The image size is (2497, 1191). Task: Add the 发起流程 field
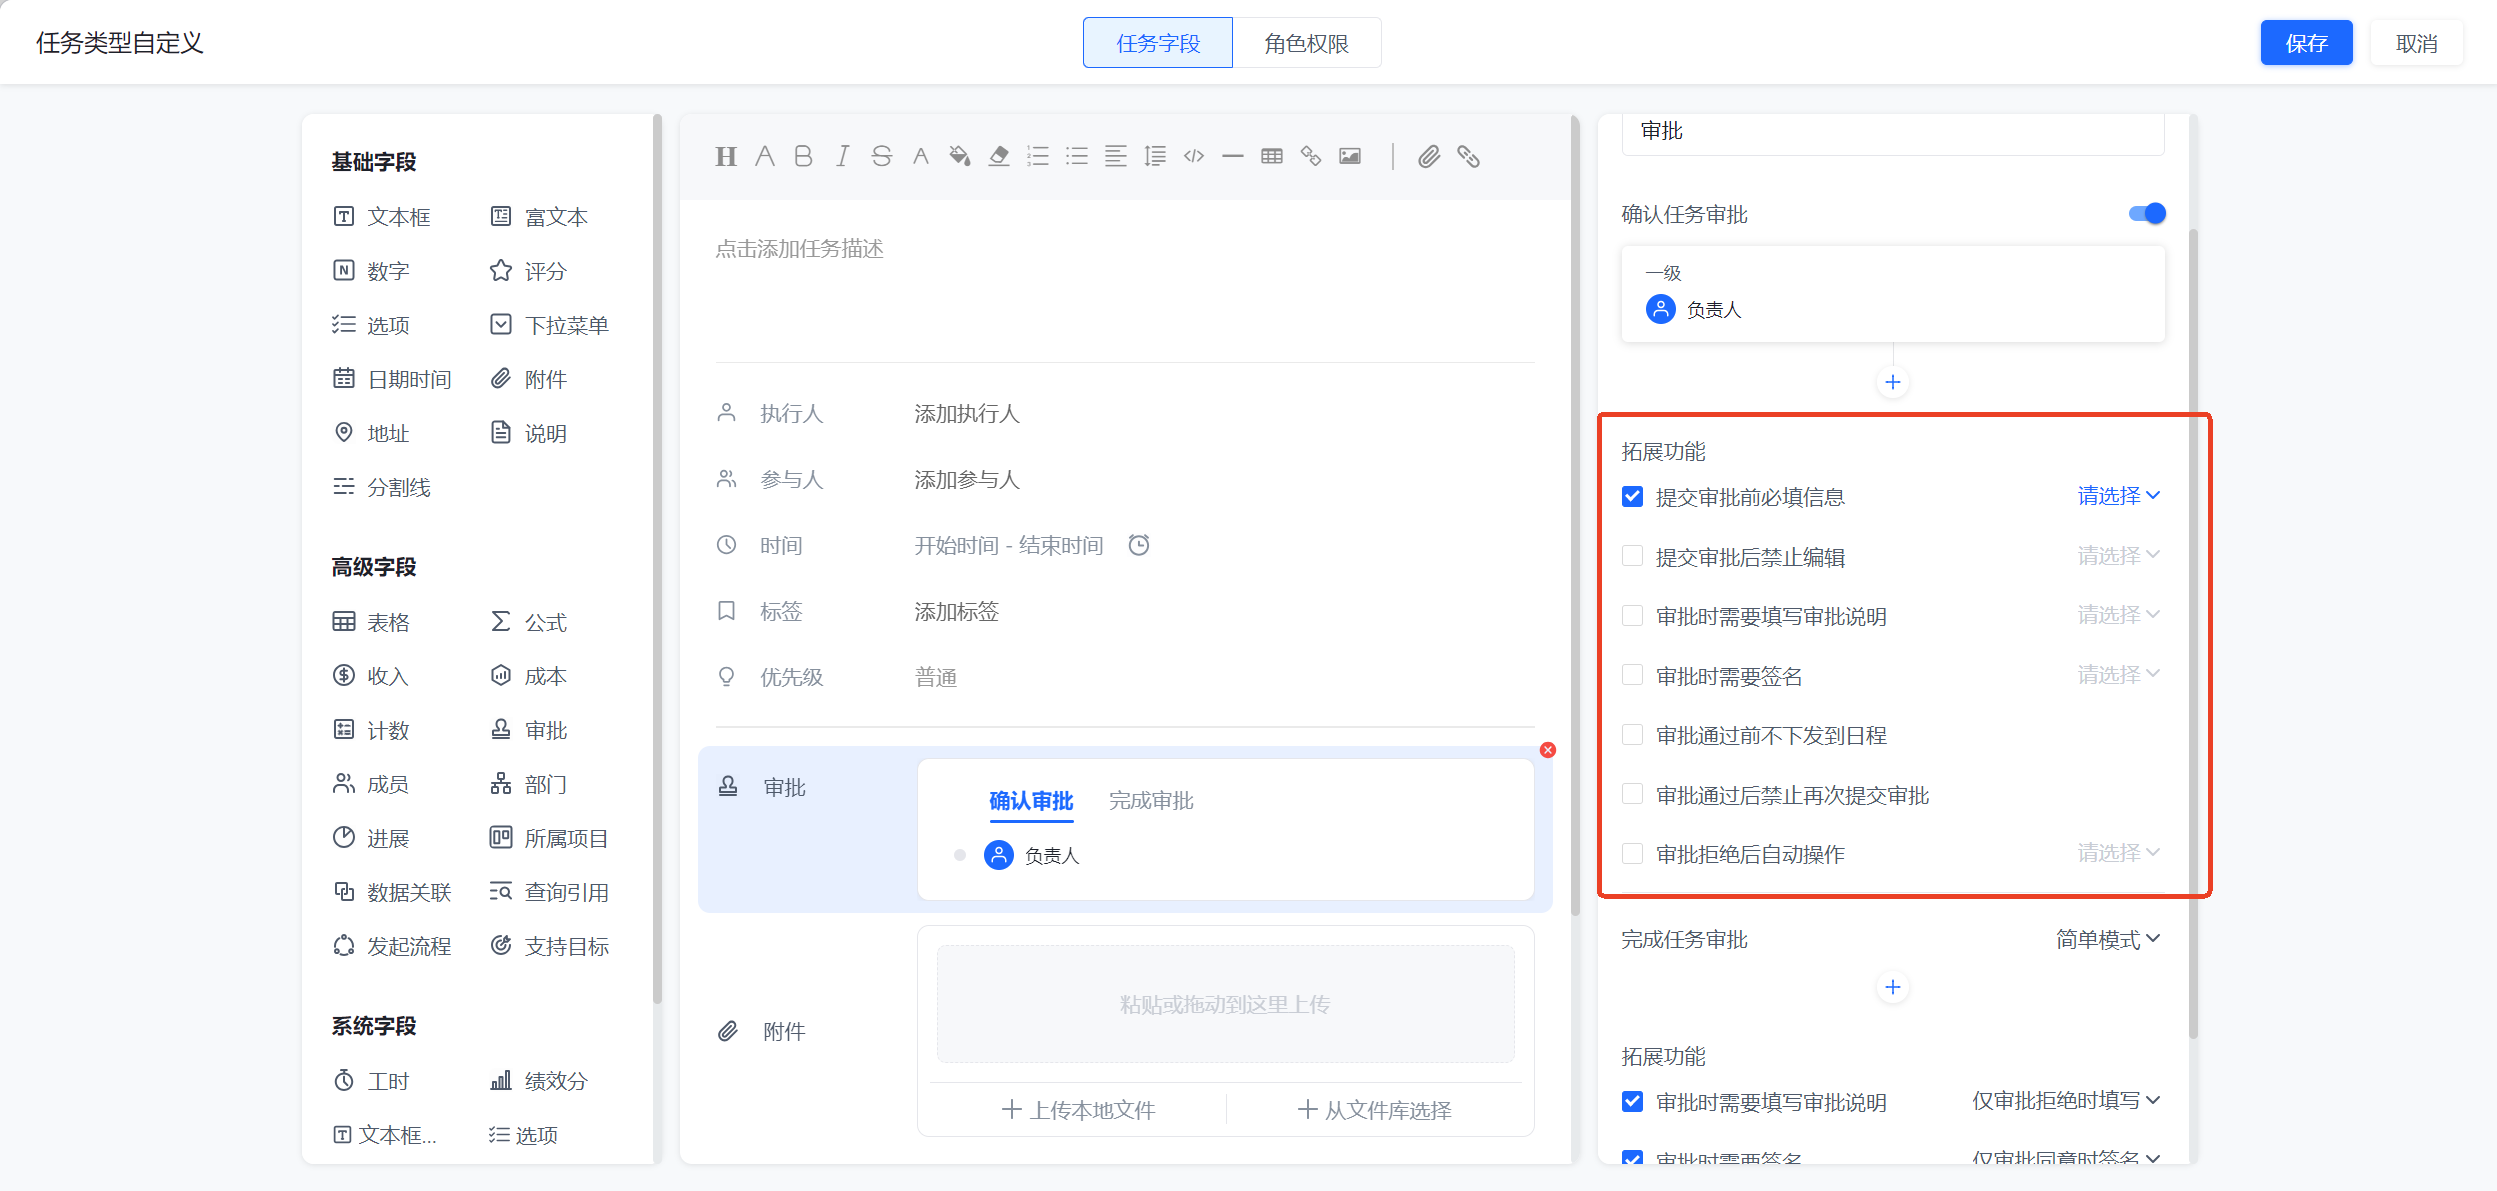[x=392, y=946]
